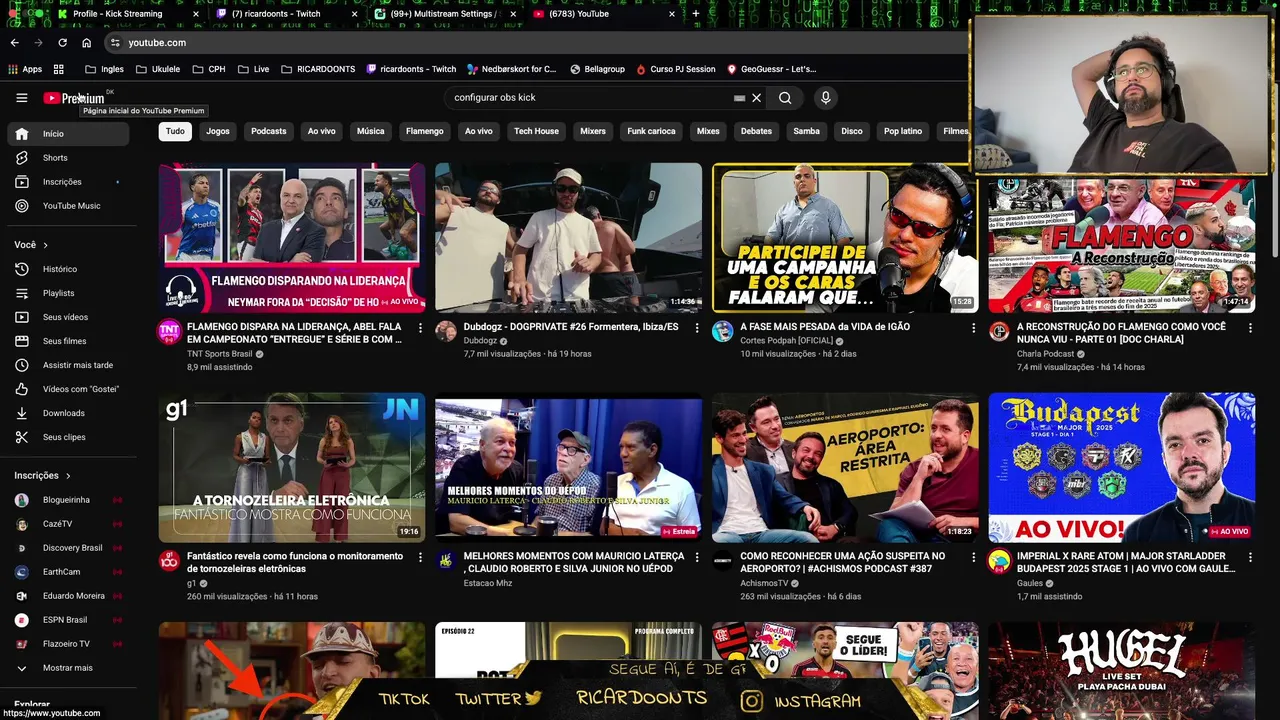The image size is (1280, 720).
Task: Open Inscrições in the sidebar
Action: 68,182
